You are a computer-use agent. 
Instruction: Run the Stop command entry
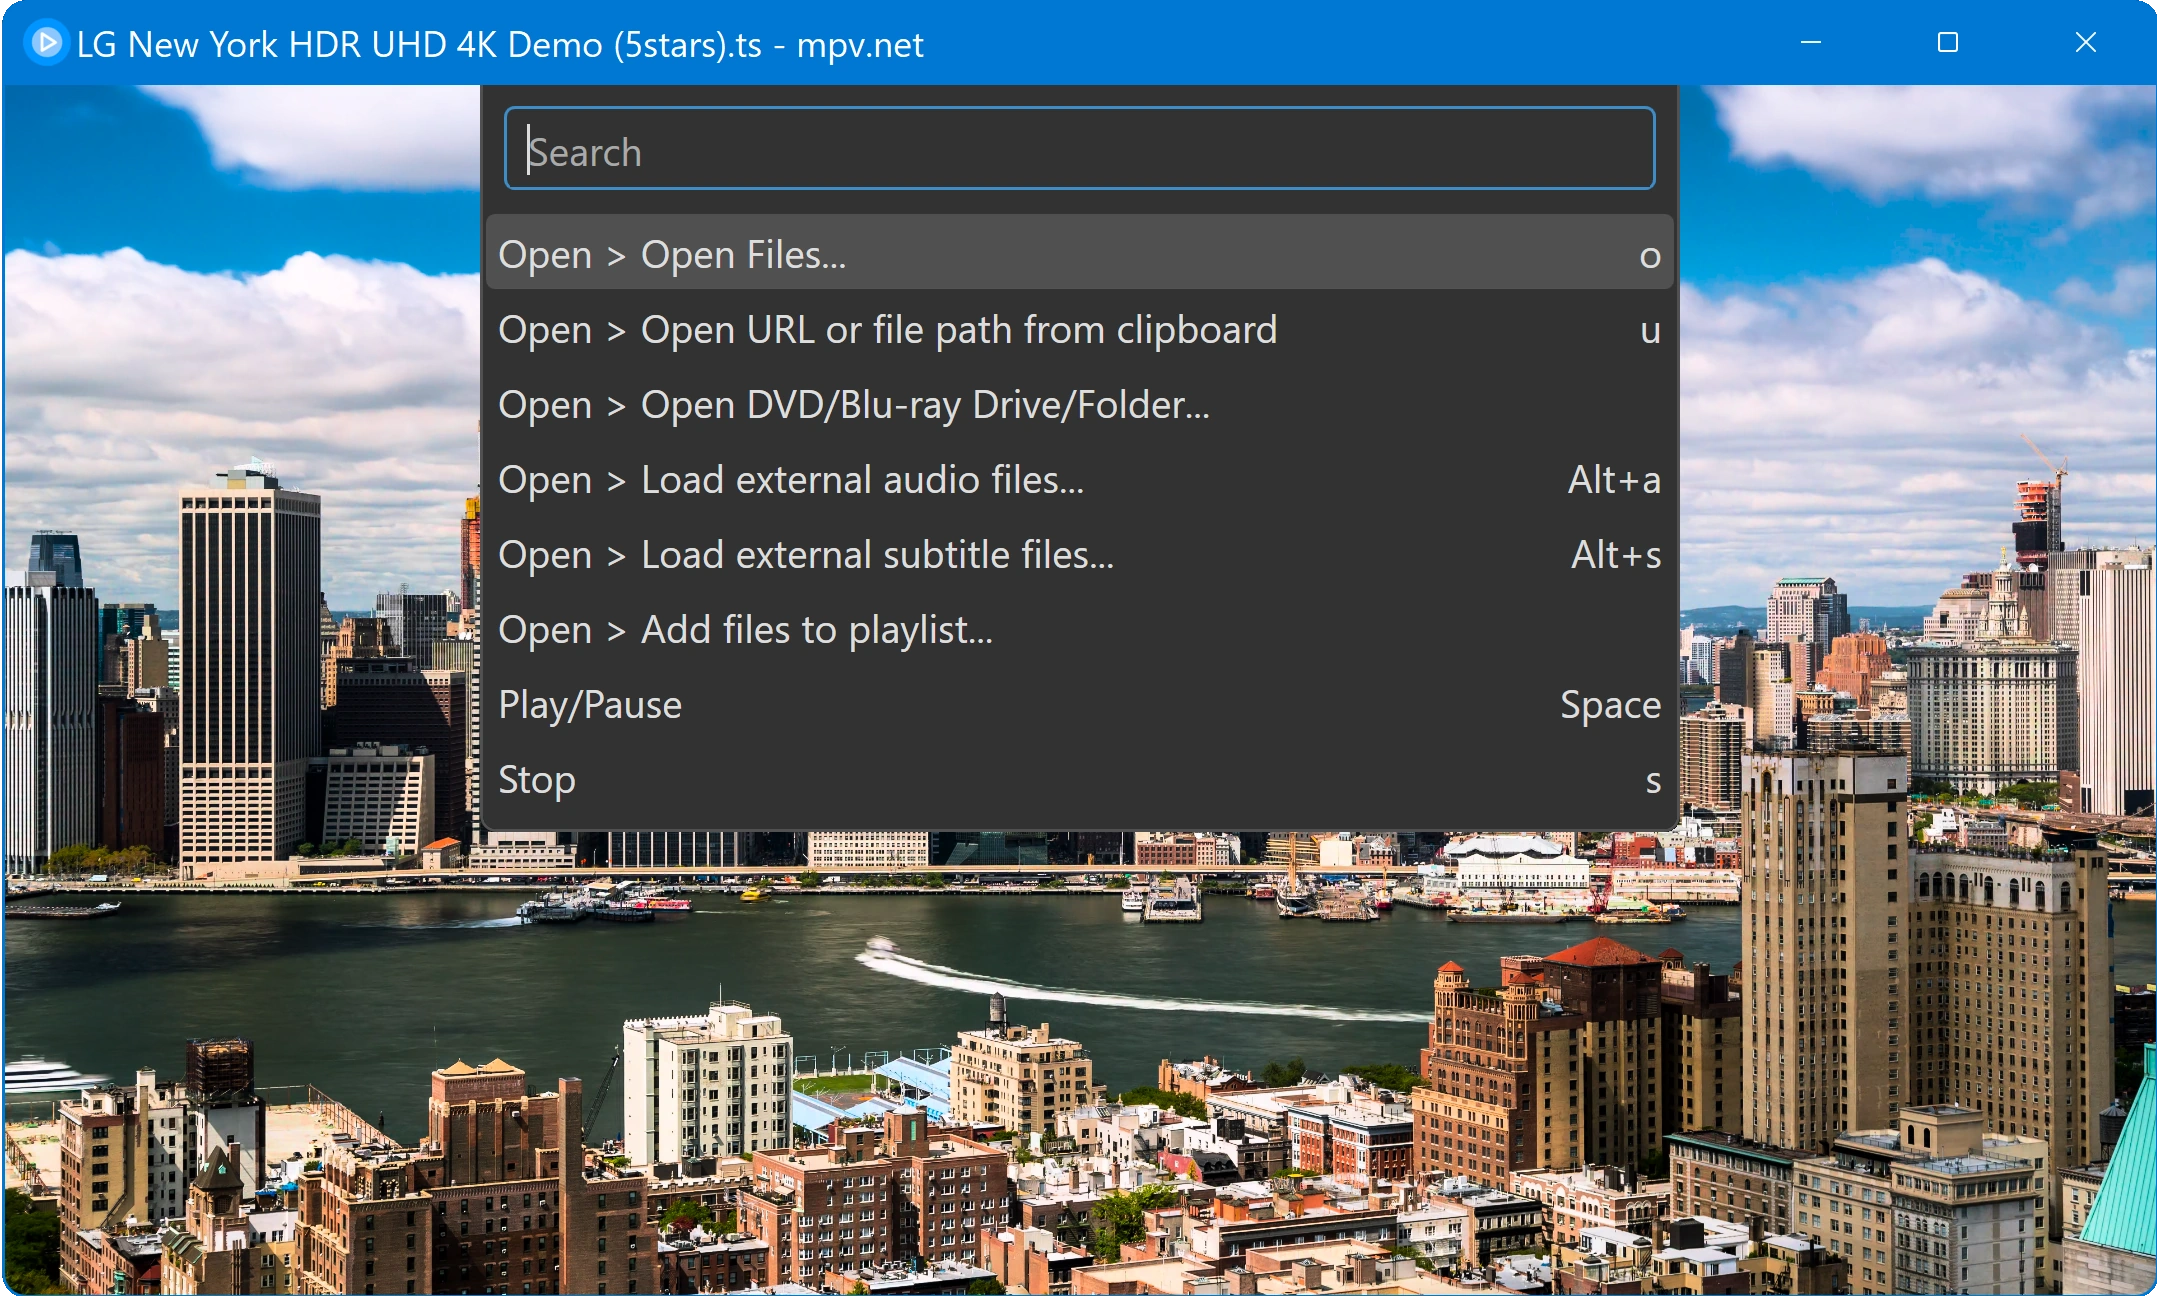click(537, 779)
